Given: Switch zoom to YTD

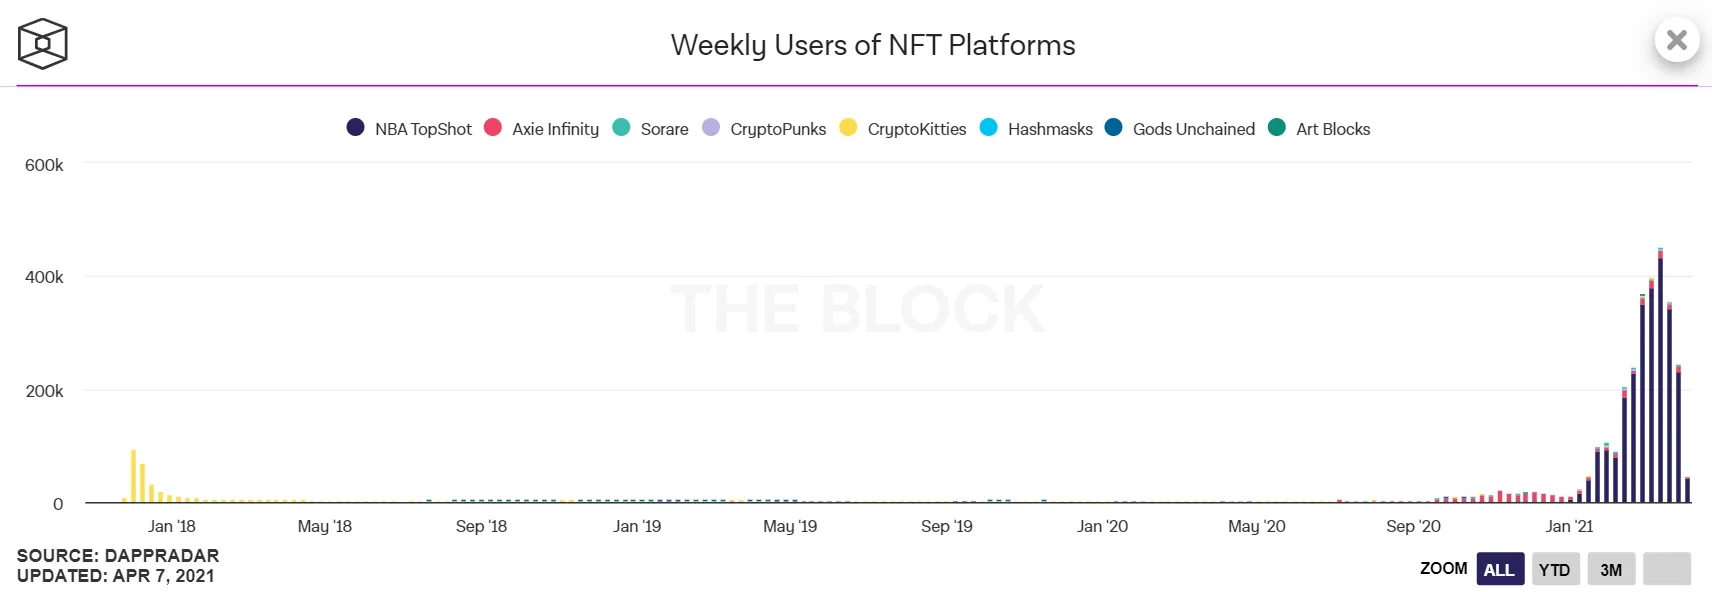Looking at the screenshot, I should (x=1554, y=569).
